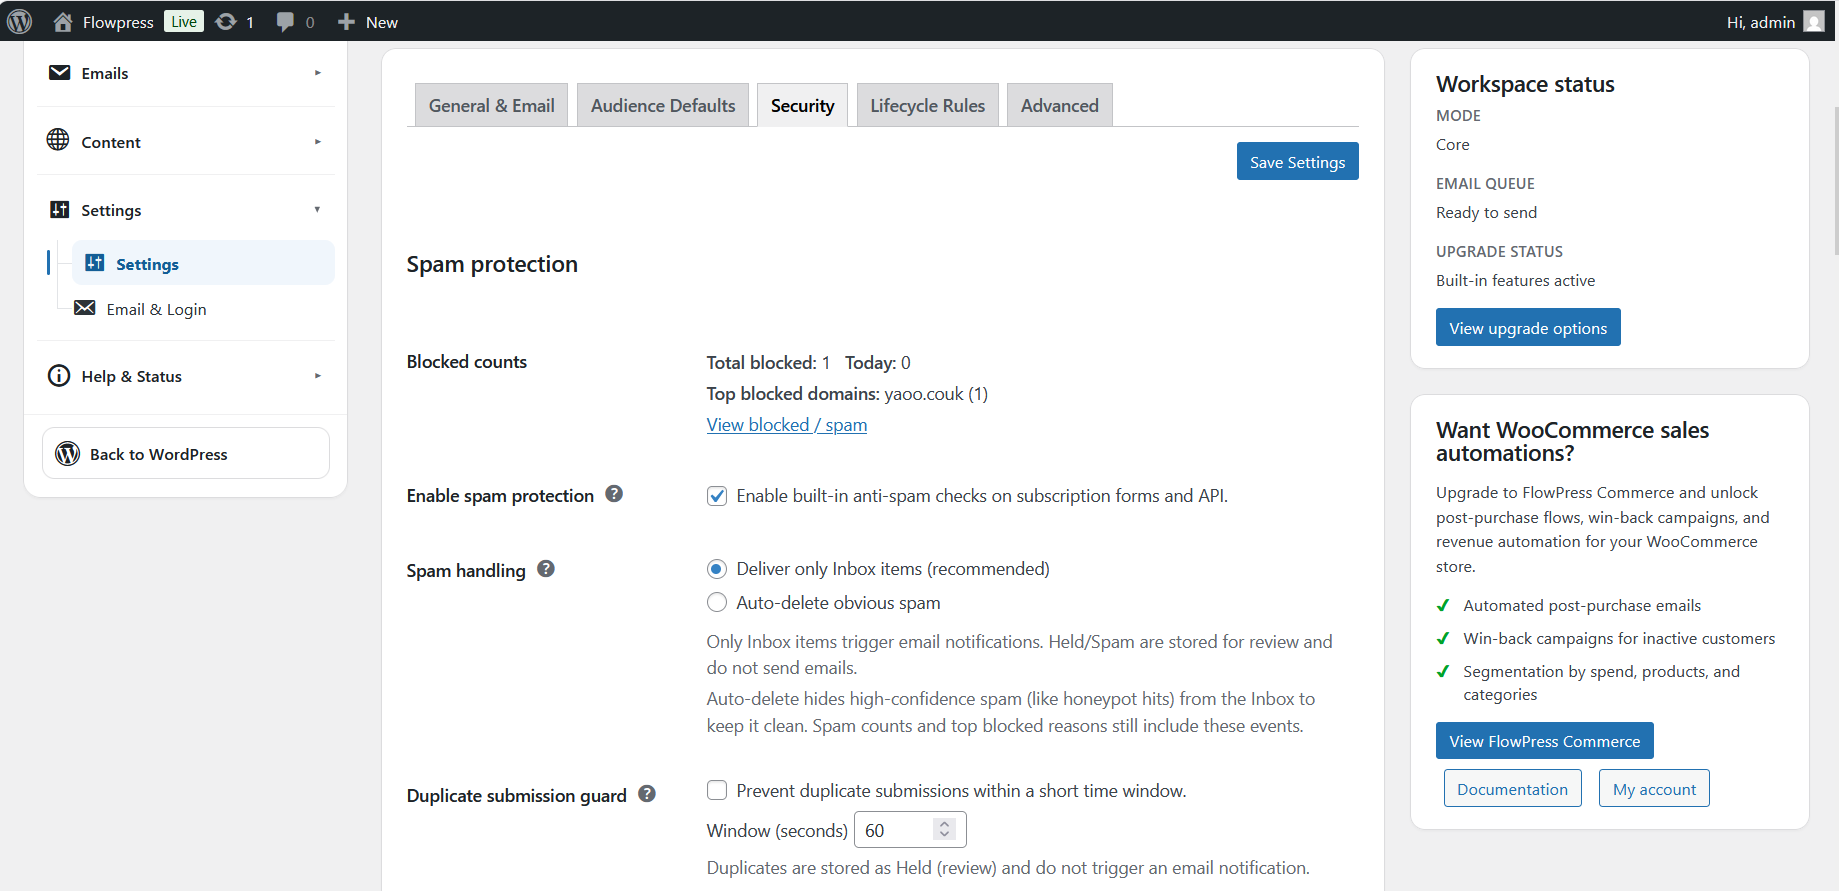Click View FlowPress Commerce button

(x=1545, y=741)
